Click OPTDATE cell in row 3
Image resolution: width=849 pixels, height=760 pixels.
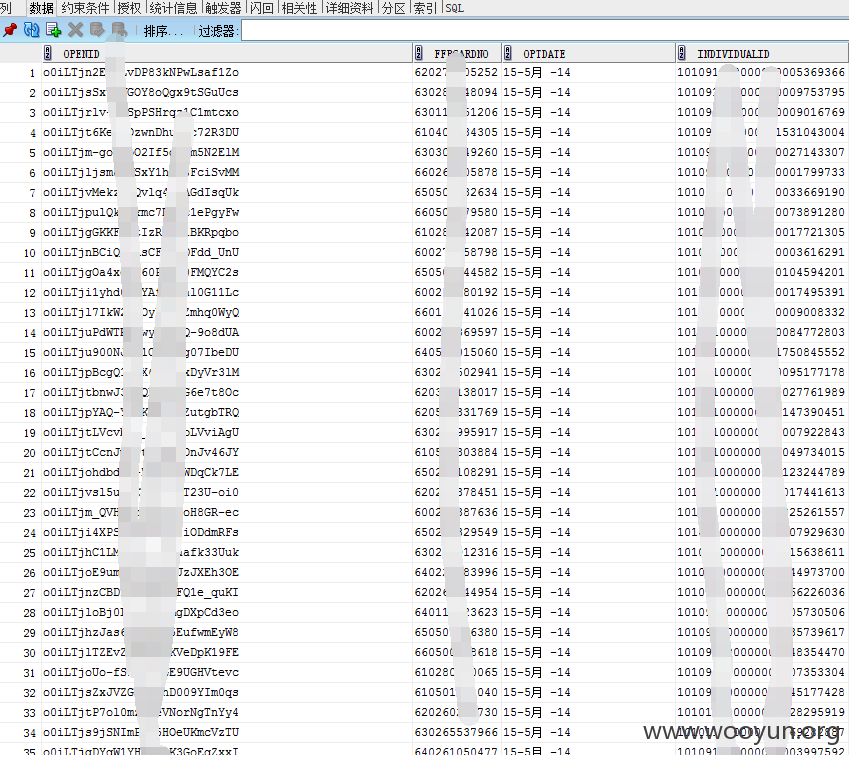(x=589, y=113)
